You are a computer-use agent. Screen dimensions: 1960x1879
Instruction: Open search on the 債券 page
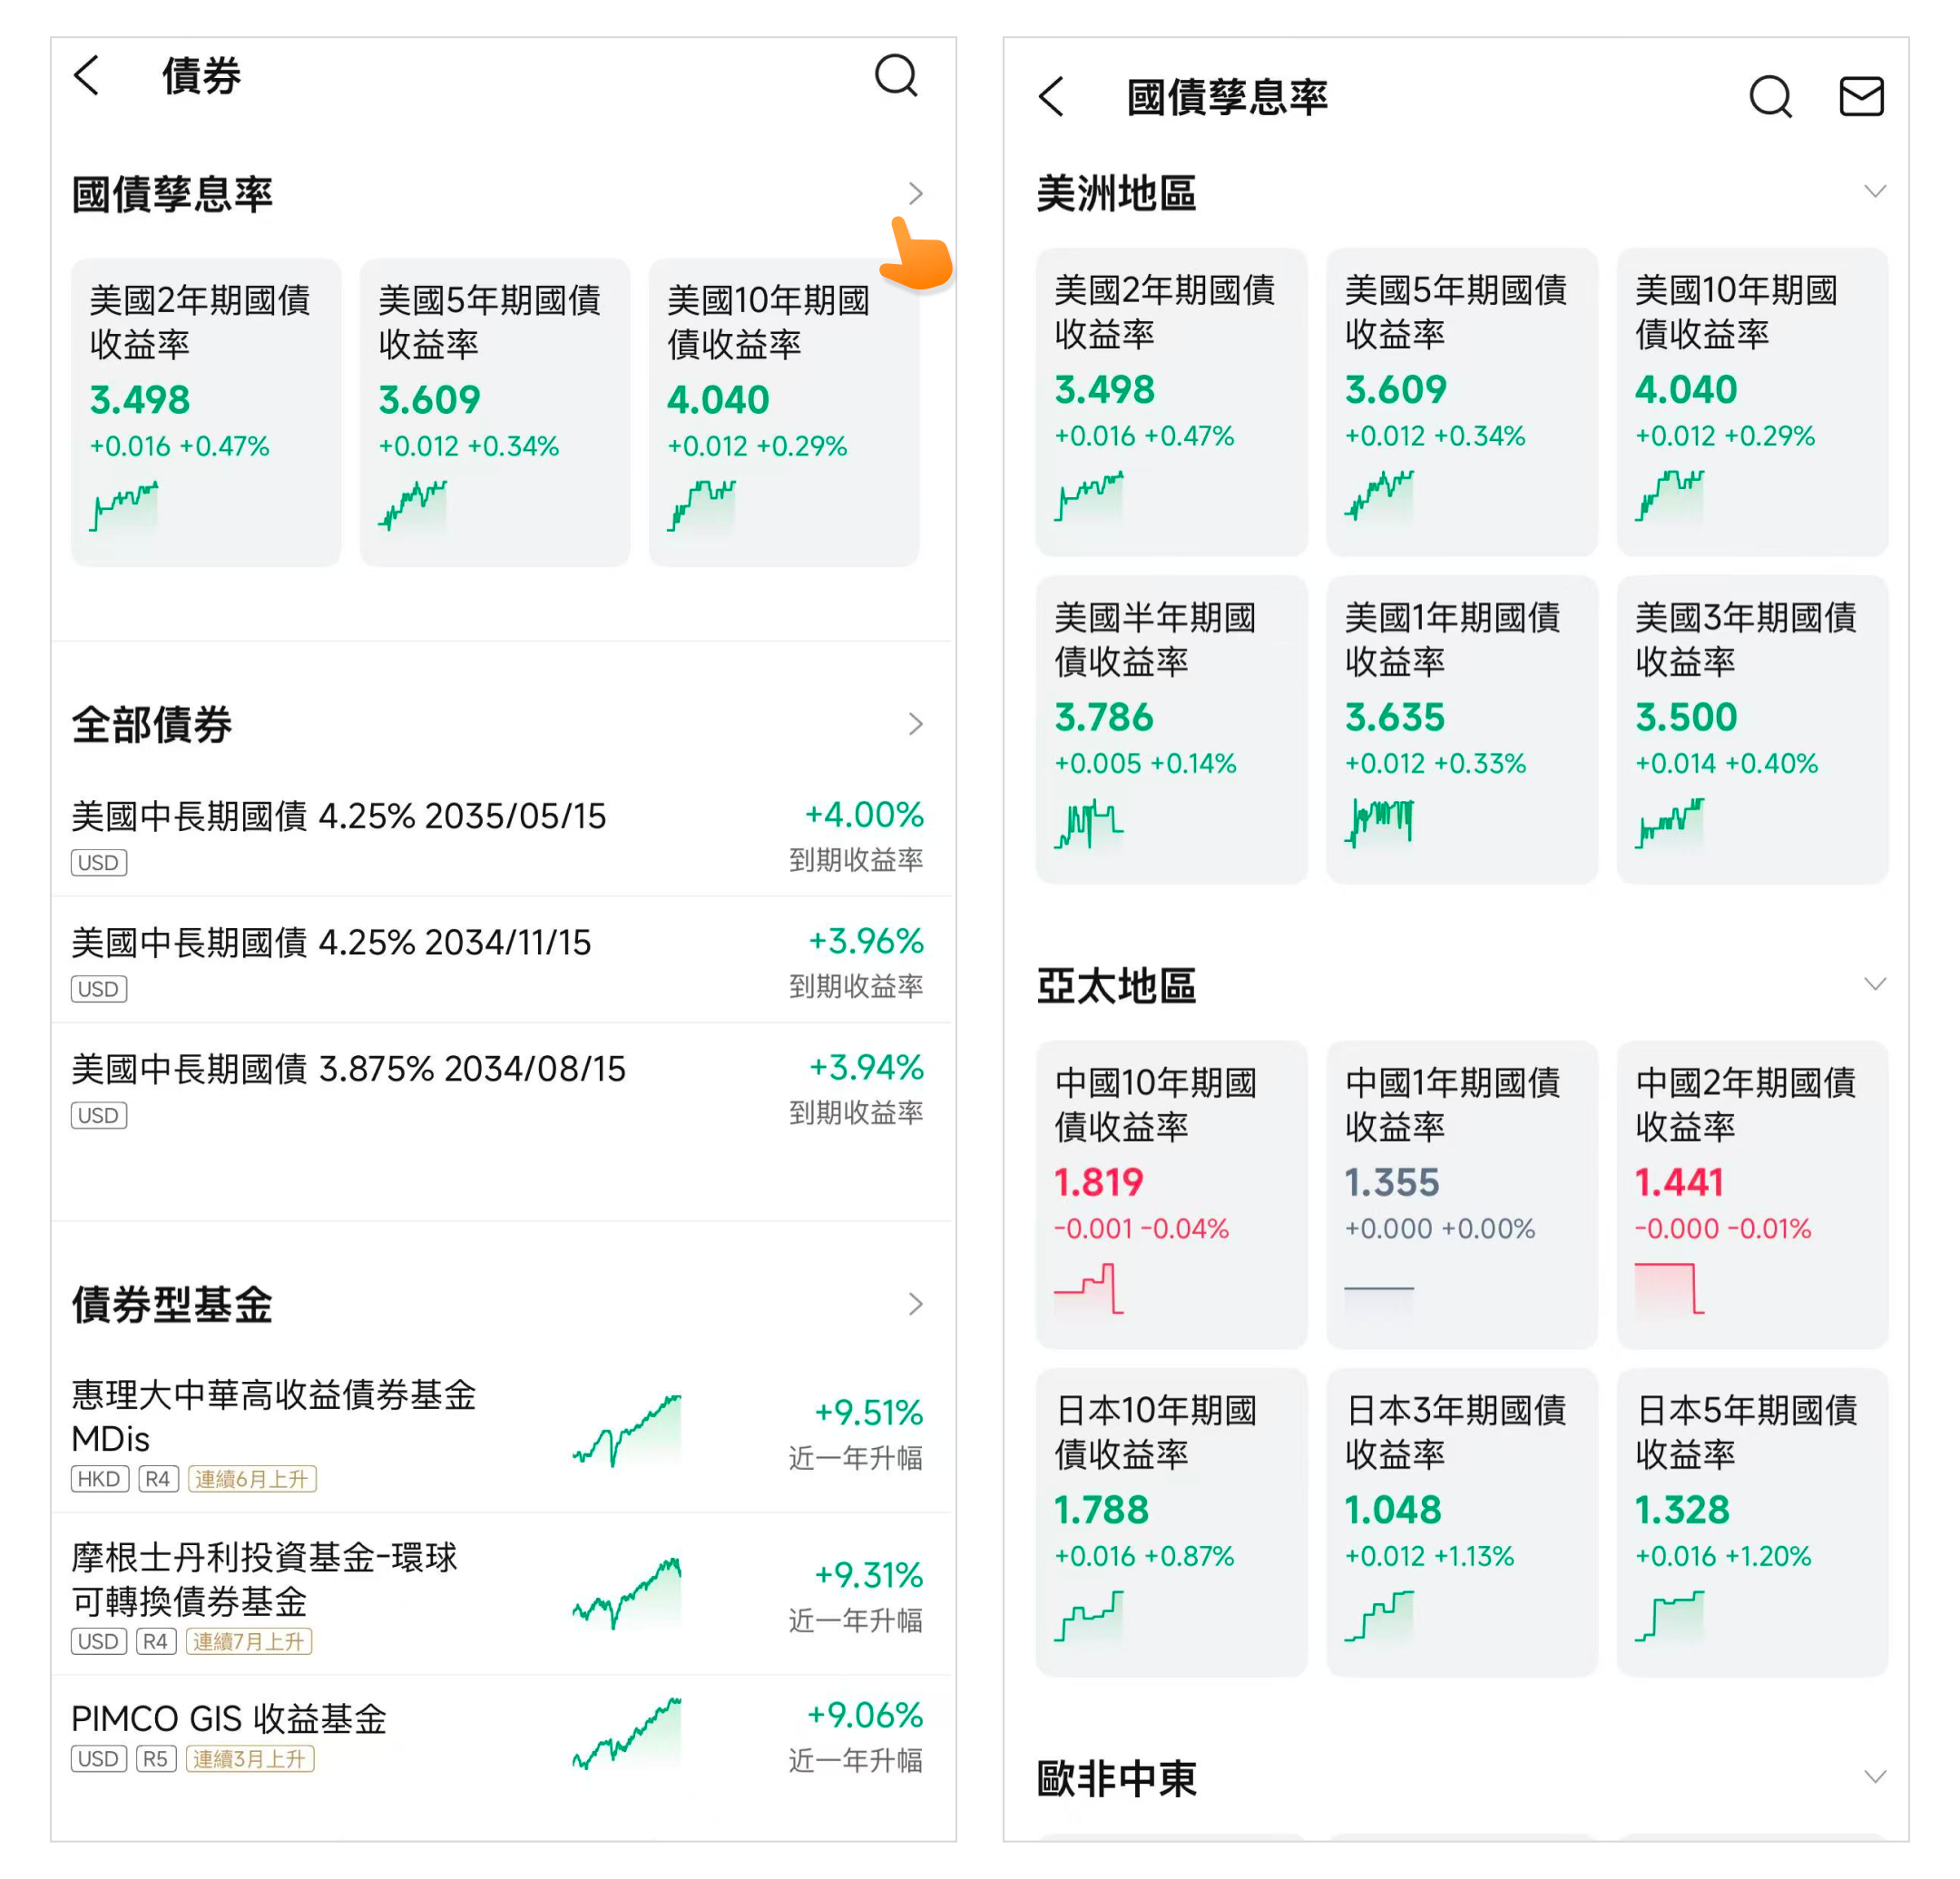[x=895, y=76]
